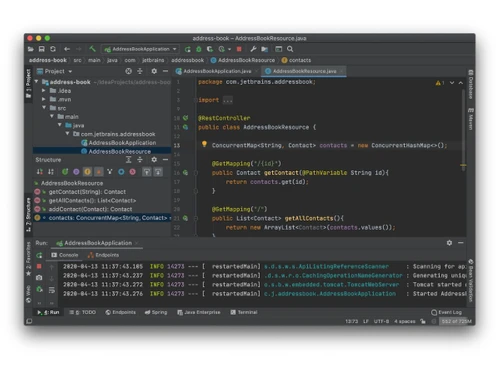
Task: Select getContact(String): Contact in Structure
Action: [87, 192]
